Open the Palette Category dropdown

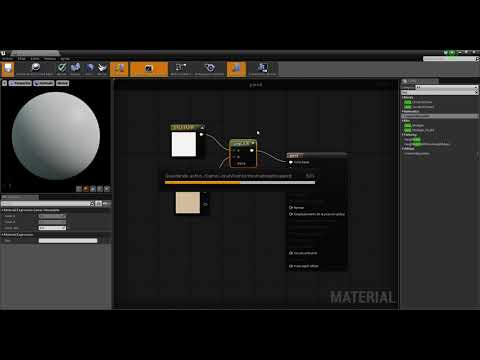[x=447, y=87]
